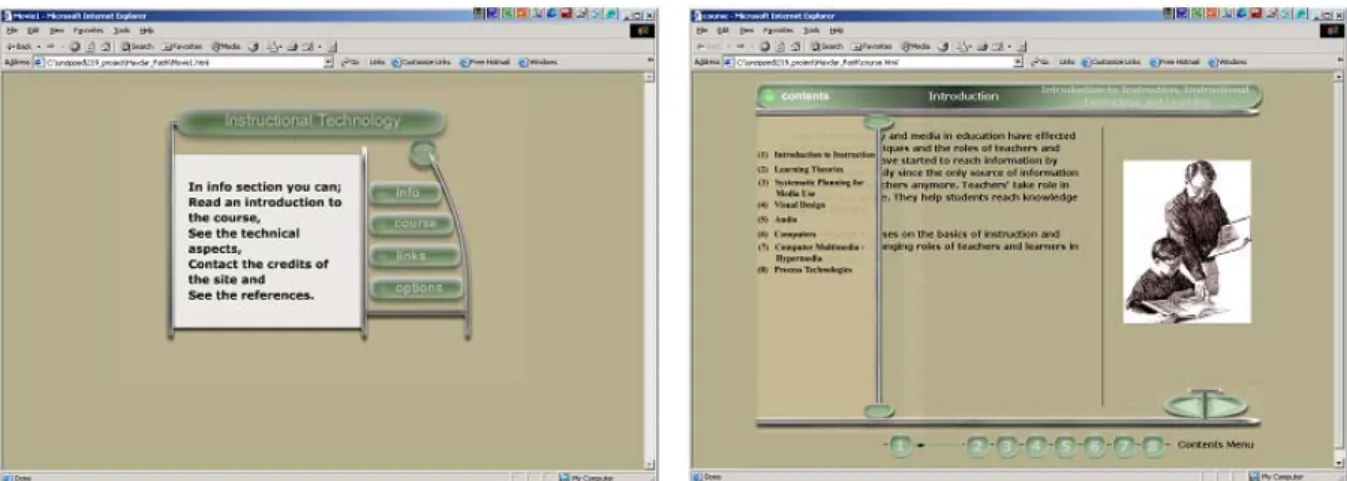Viewport: 1347px width, 481px height.
Task: Open '(1) Introduction to Instruction' entry
Action: point(816,156)
